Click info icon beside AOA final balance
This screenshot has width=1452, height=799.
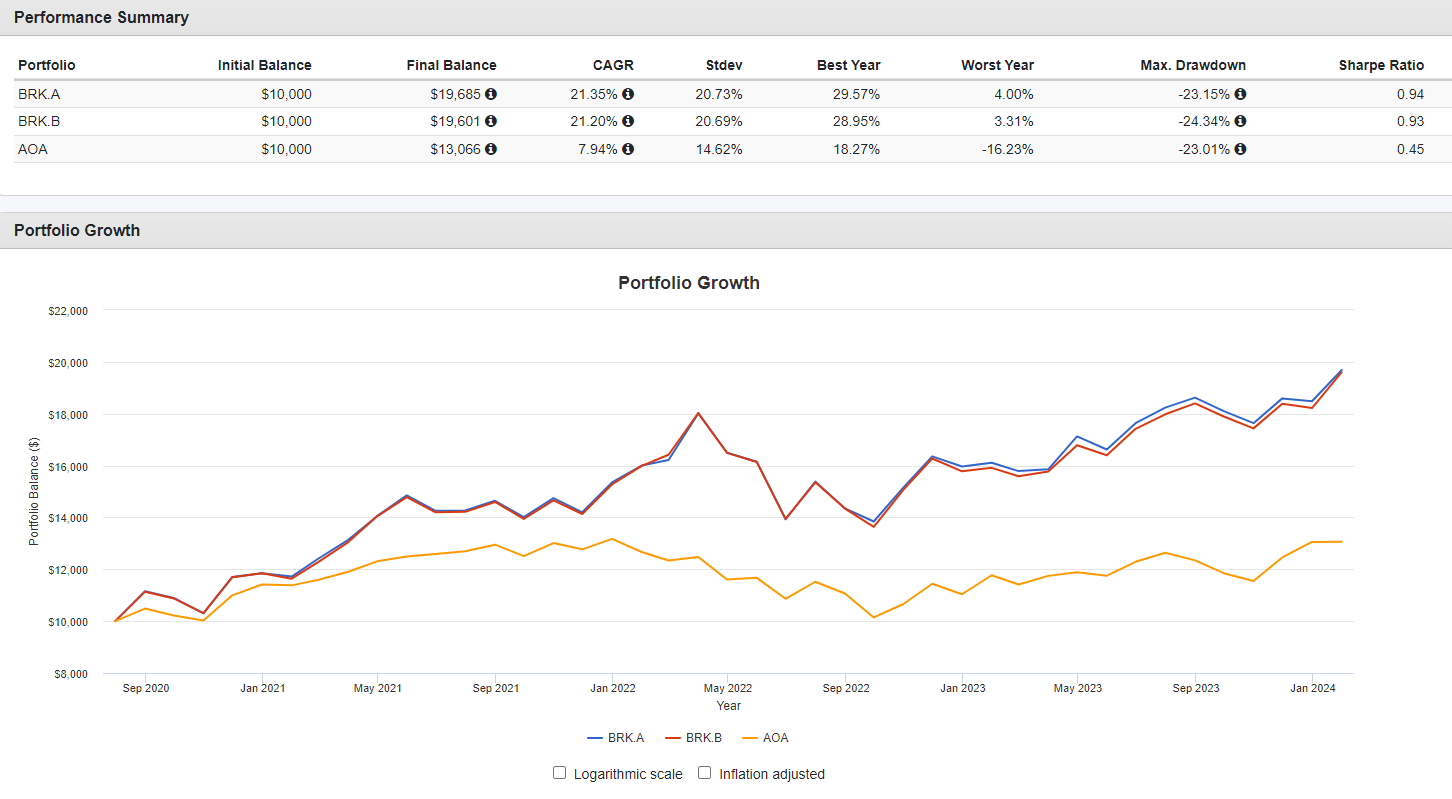(x=491, y=149)
